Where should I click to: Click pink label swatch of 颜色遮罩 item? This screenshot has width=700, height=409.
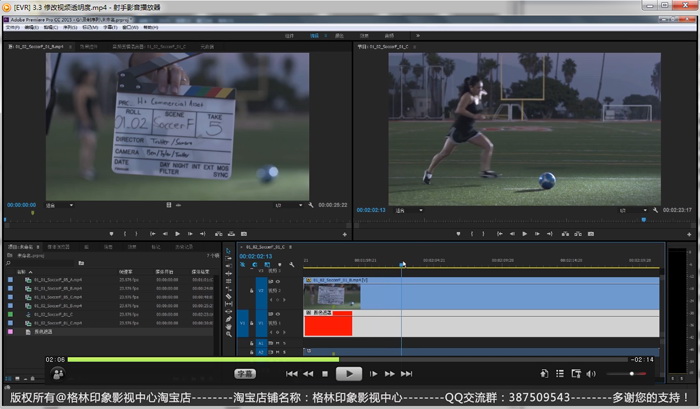(x=10, y=332)
